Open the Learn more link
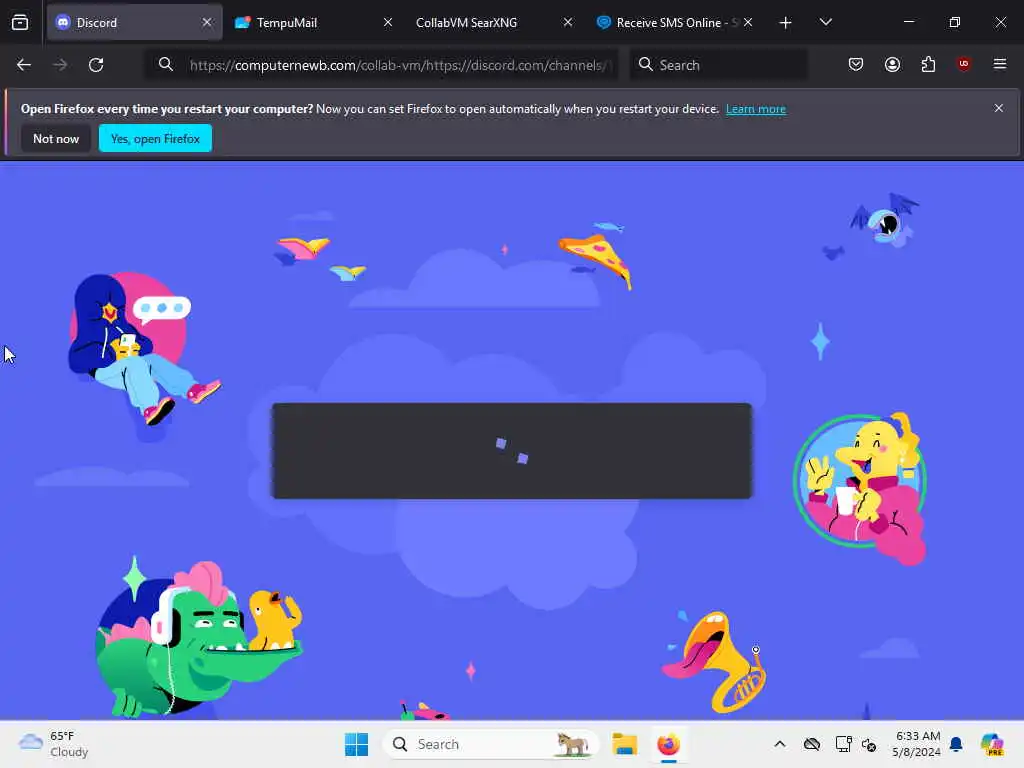This screenshot has width=1024, height=768. (756, 109)
